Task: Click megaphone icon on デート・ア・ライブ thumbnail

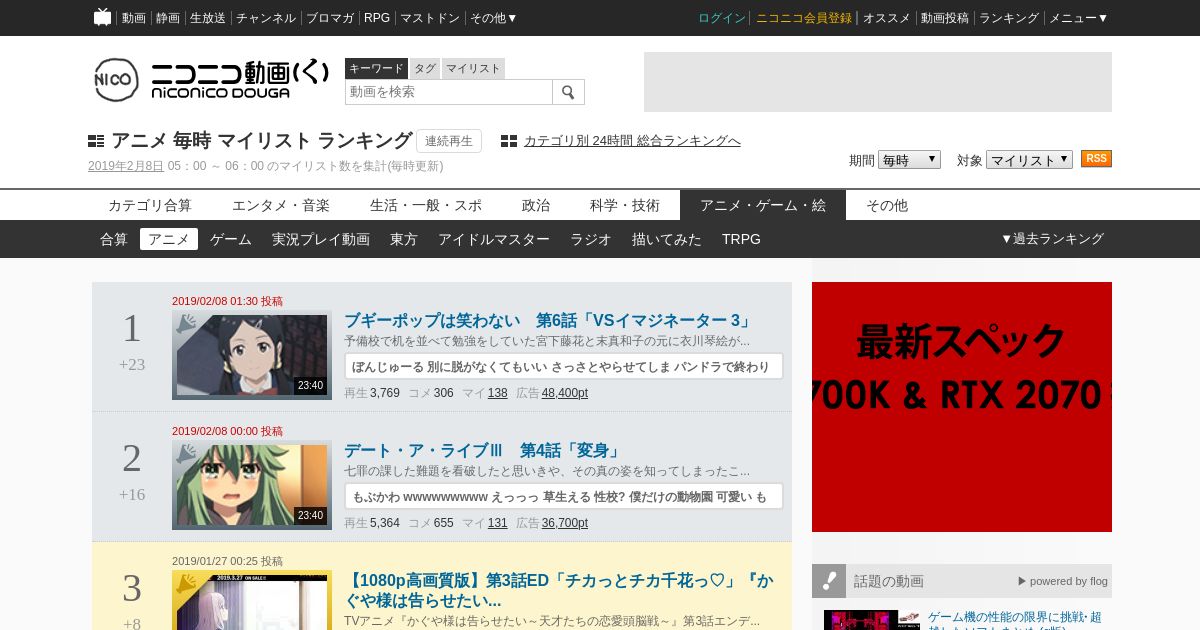Action: pyautogui.click(x=186, y=454)
